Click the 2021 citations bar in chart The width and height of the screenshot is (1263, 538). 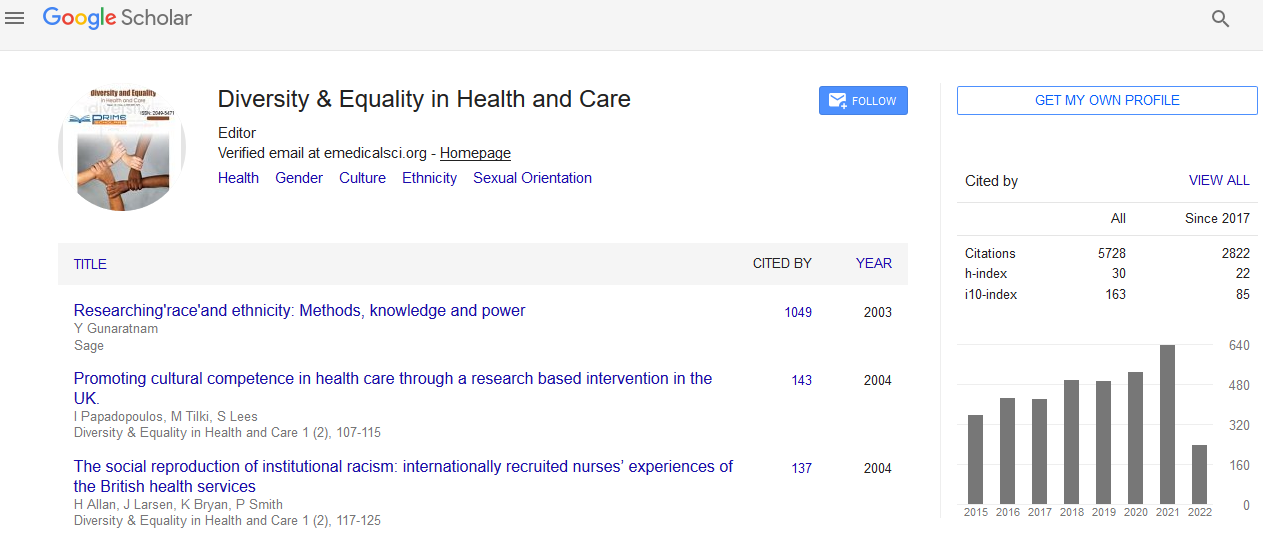[1167, 424]
